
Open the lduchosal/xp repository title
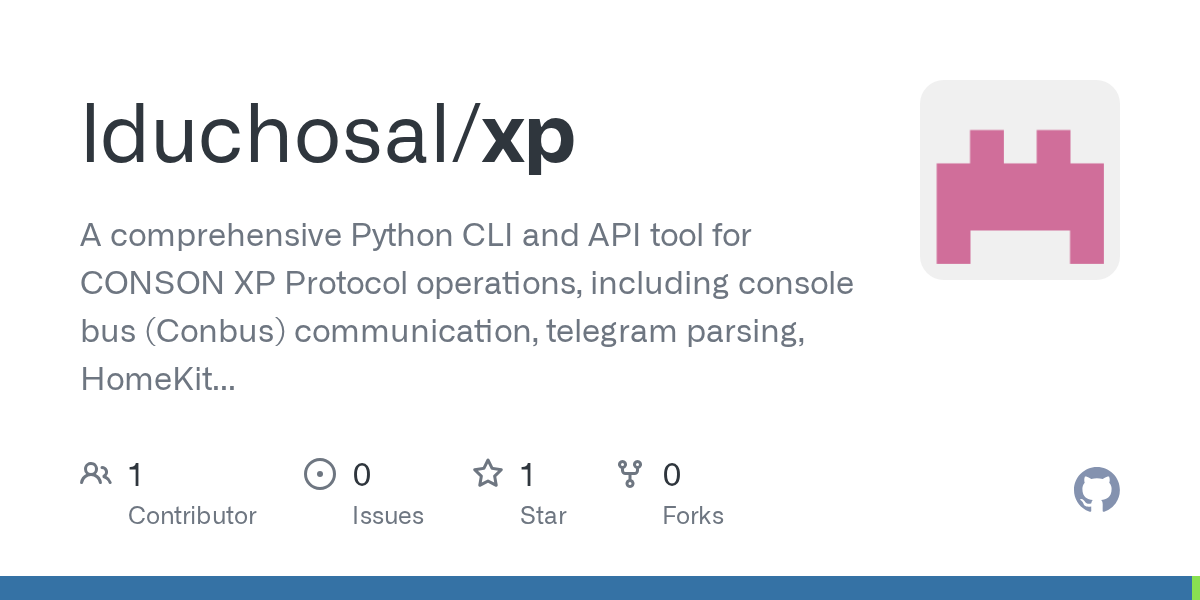pyautogui.click(x=327, y=136)
